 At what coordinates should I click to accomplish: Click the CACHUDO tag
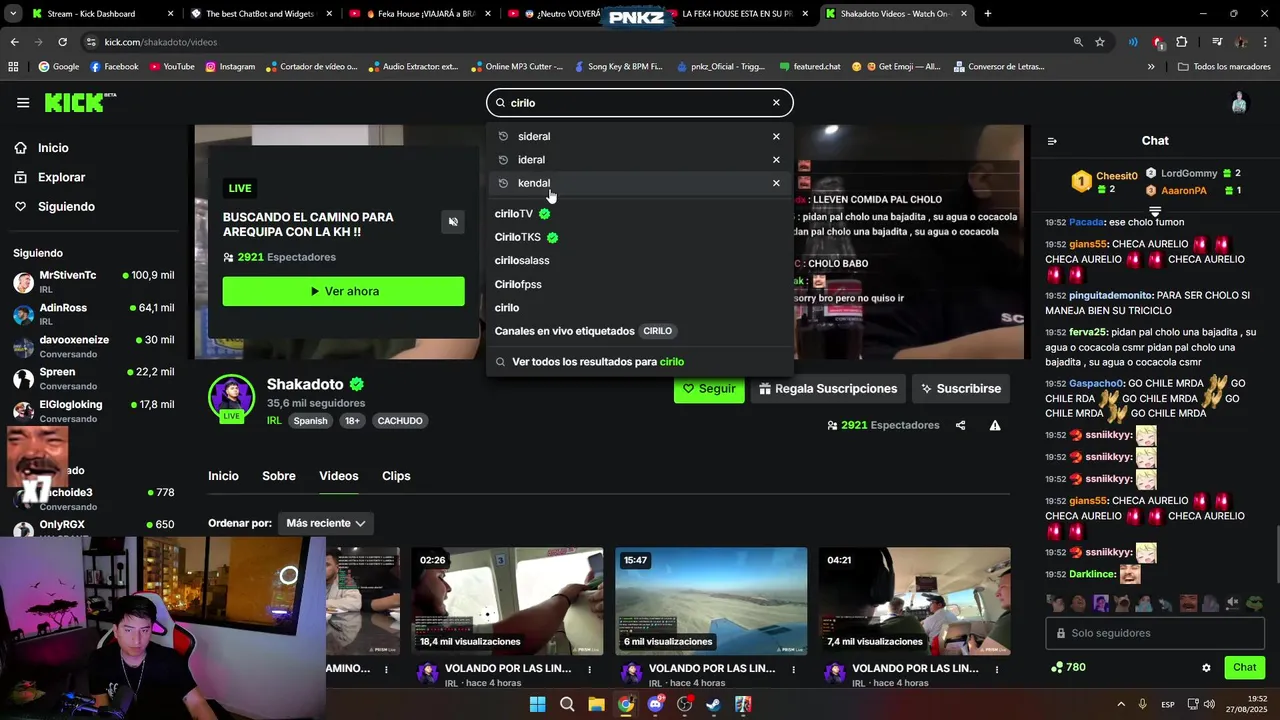[400, 421]
